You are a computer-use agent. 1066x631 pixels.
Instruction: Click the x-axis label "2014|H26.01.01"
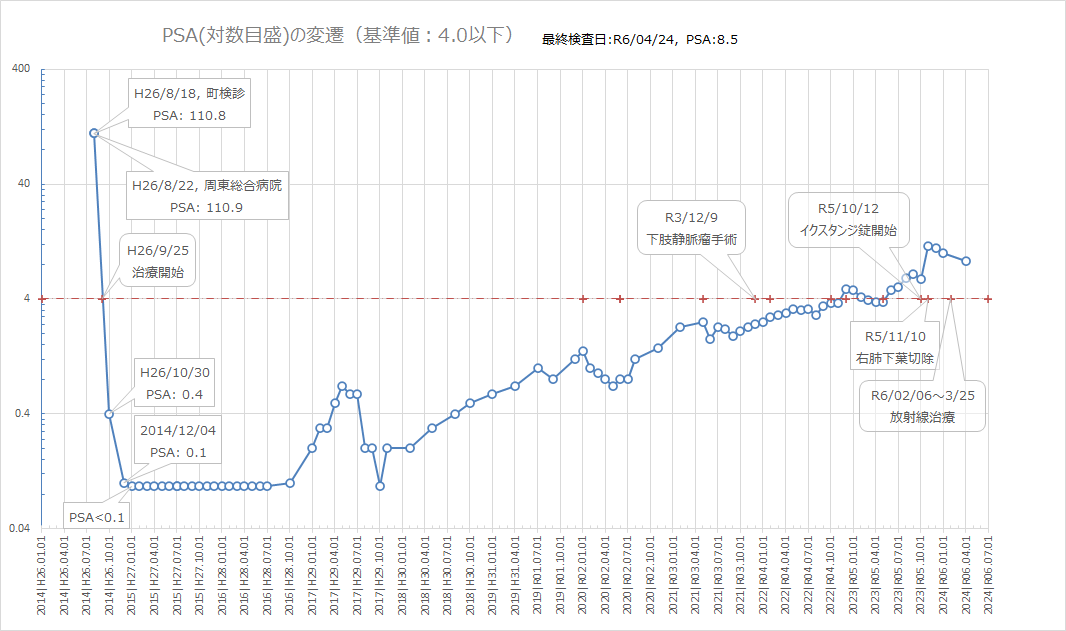pyautogui.click(x=41, y=575)
